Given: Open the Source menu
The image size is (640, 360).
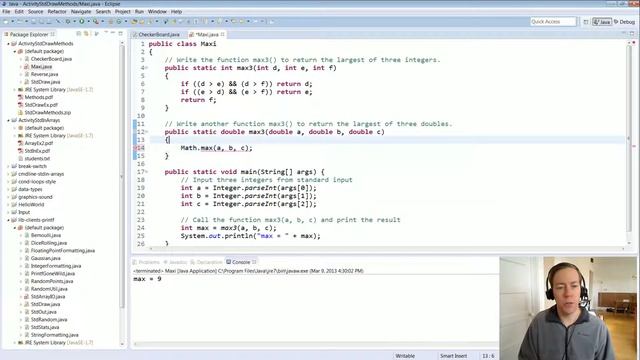Looking at the screenshot, I should [x=36, y=12].
